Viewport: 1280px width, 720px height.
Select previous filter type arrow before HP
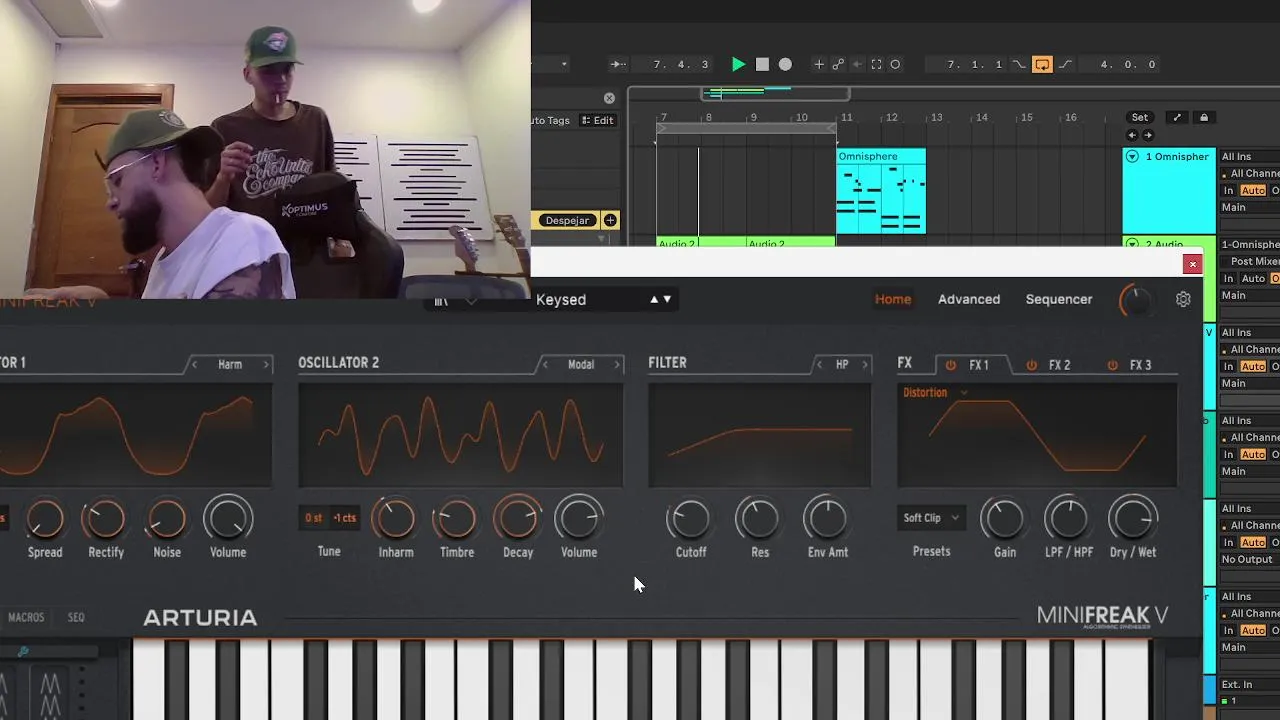pos(819,365)
